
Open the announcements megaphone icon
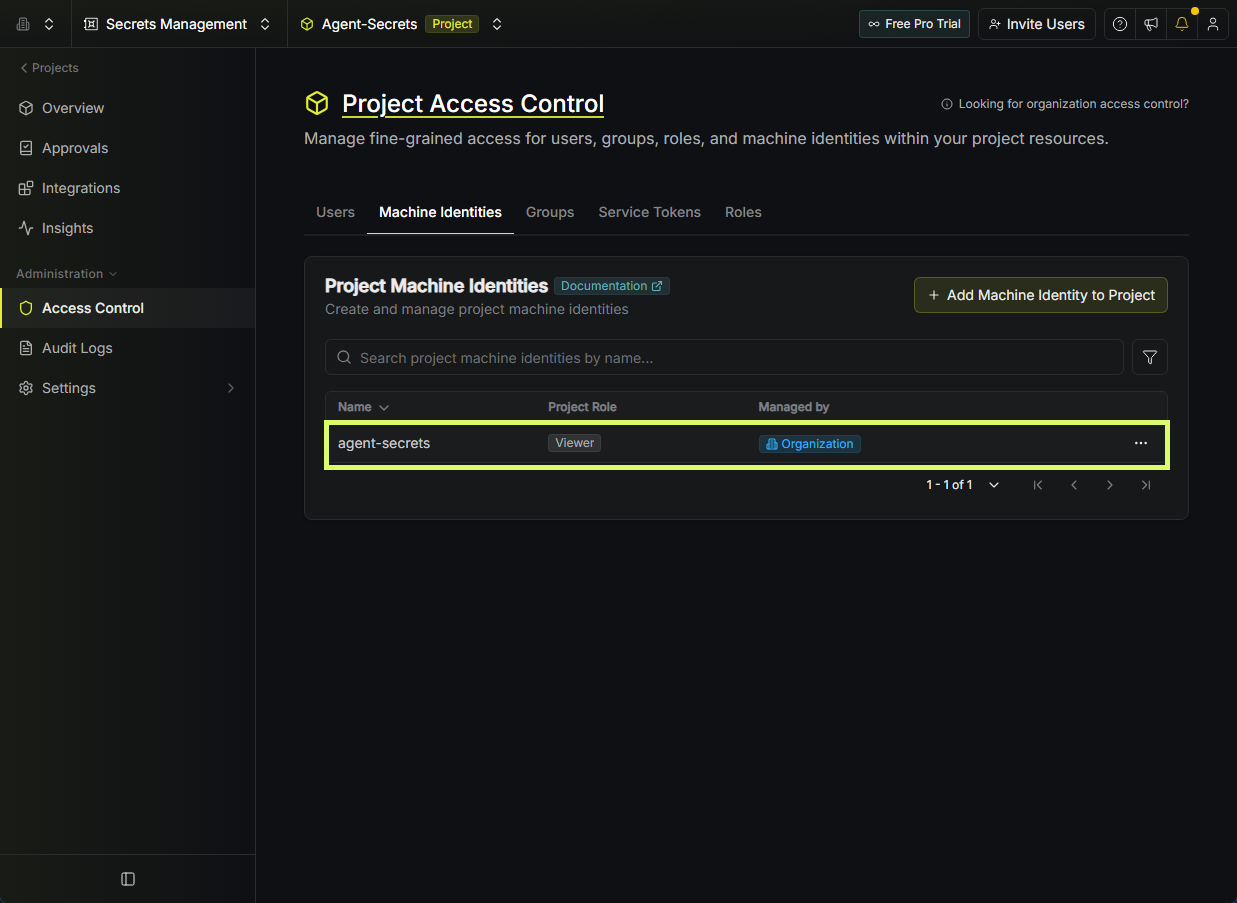click(1151, 24)
